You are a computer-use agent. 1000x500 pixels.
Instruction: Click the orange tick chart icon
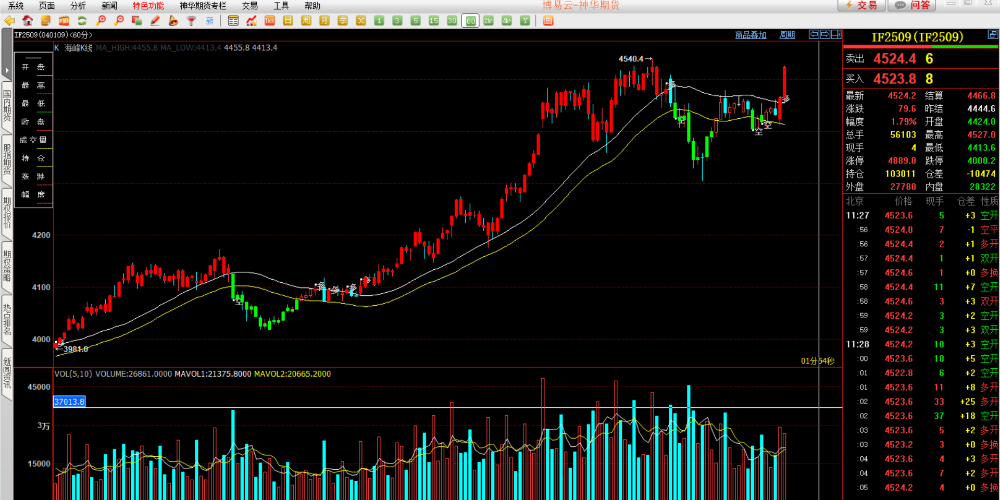(x=269, y=20)
